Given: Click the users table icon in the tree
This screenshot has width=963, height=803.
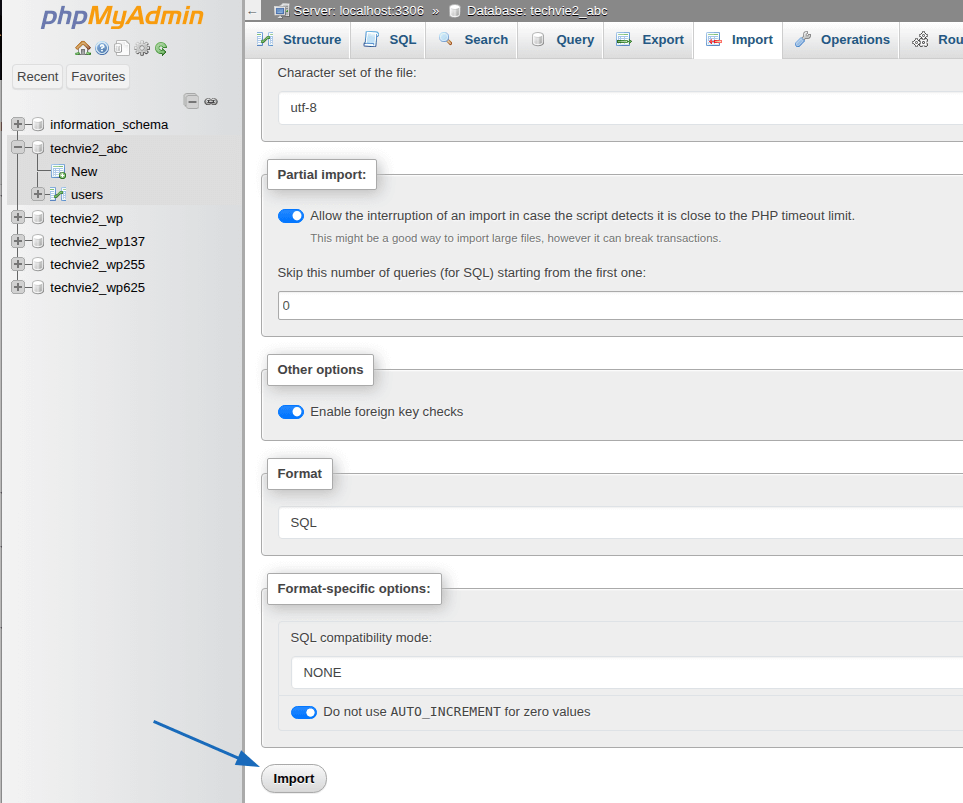Looking at the screenshot, I should [57, 194].
